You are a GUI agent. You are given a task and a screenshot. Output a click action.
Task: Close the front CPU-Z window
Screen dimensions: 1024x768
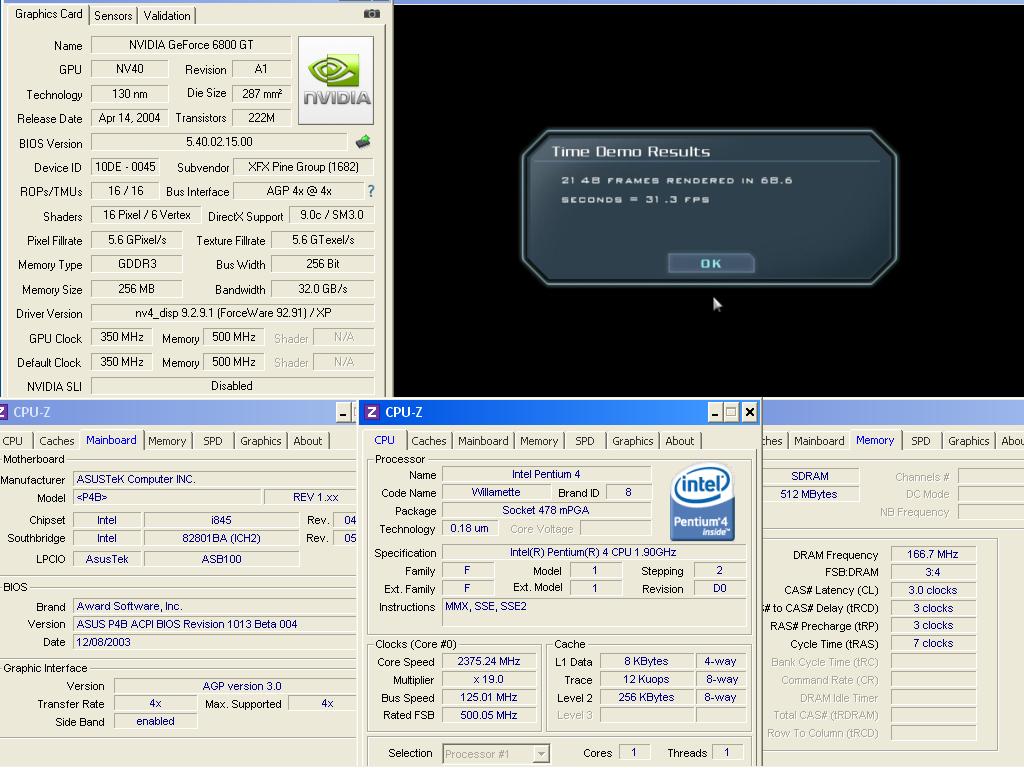tap(750, 412)
